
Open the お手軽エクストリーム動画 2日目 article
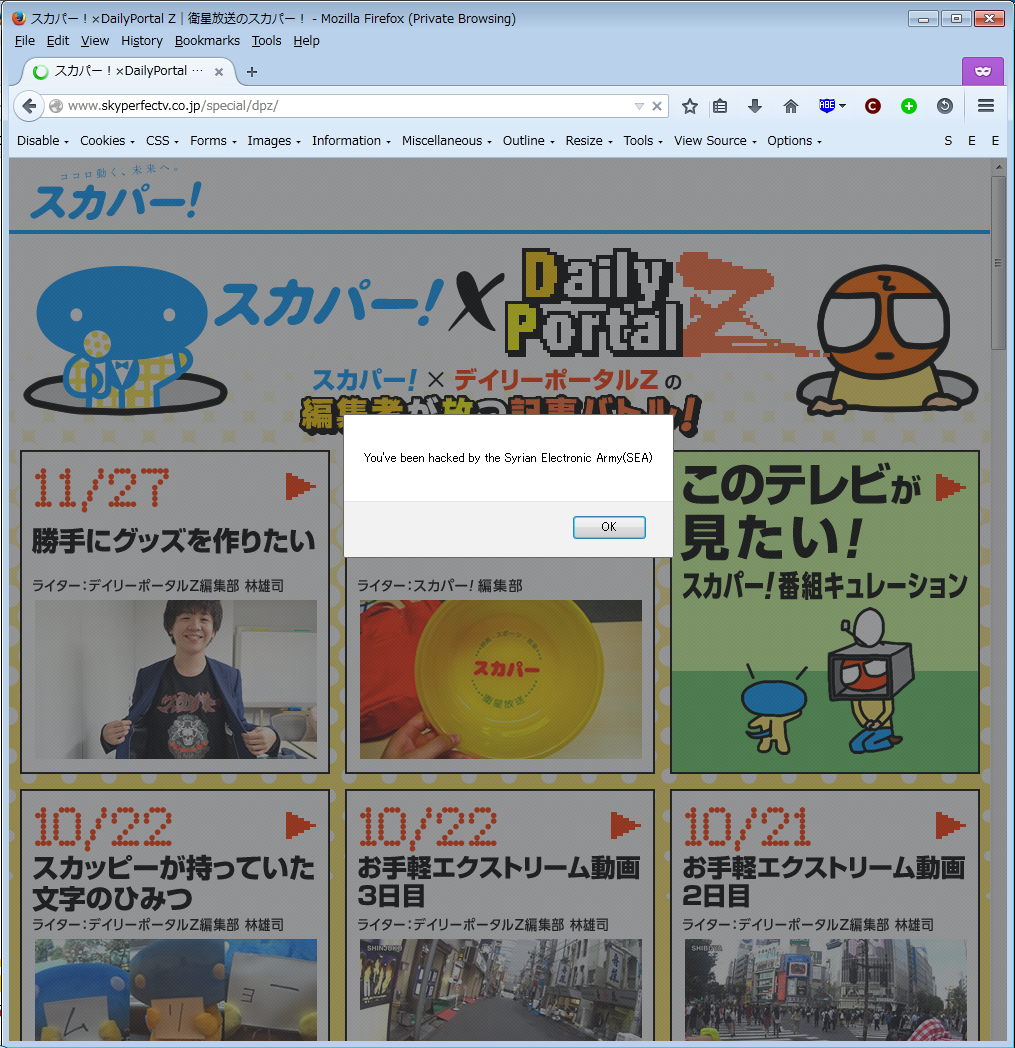click(x=824, y=881)
